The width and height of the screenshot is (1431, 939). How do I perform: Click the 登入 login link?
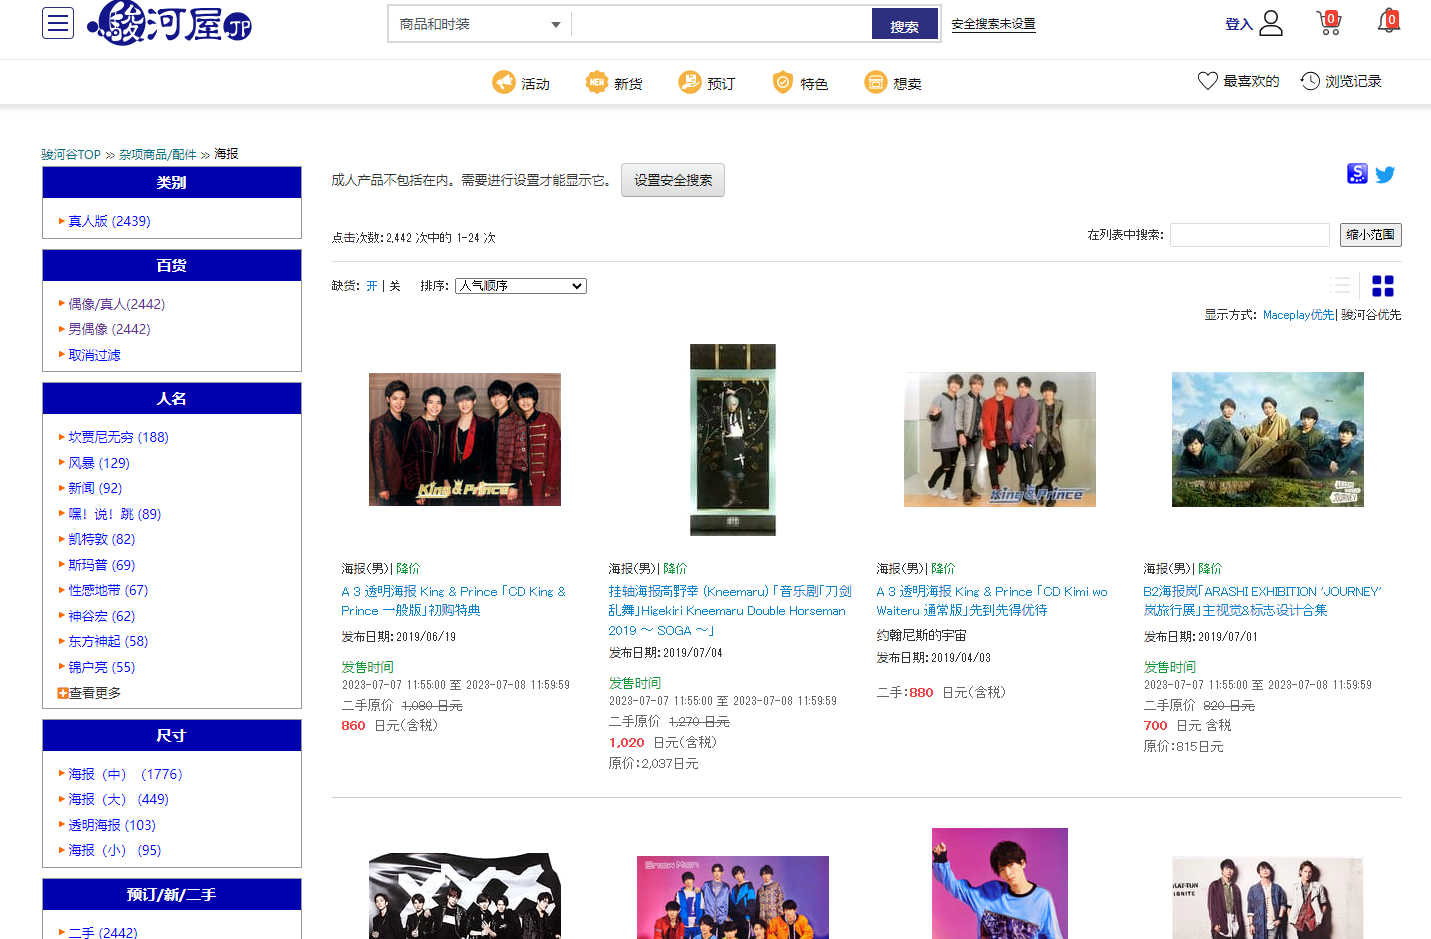1239,24
